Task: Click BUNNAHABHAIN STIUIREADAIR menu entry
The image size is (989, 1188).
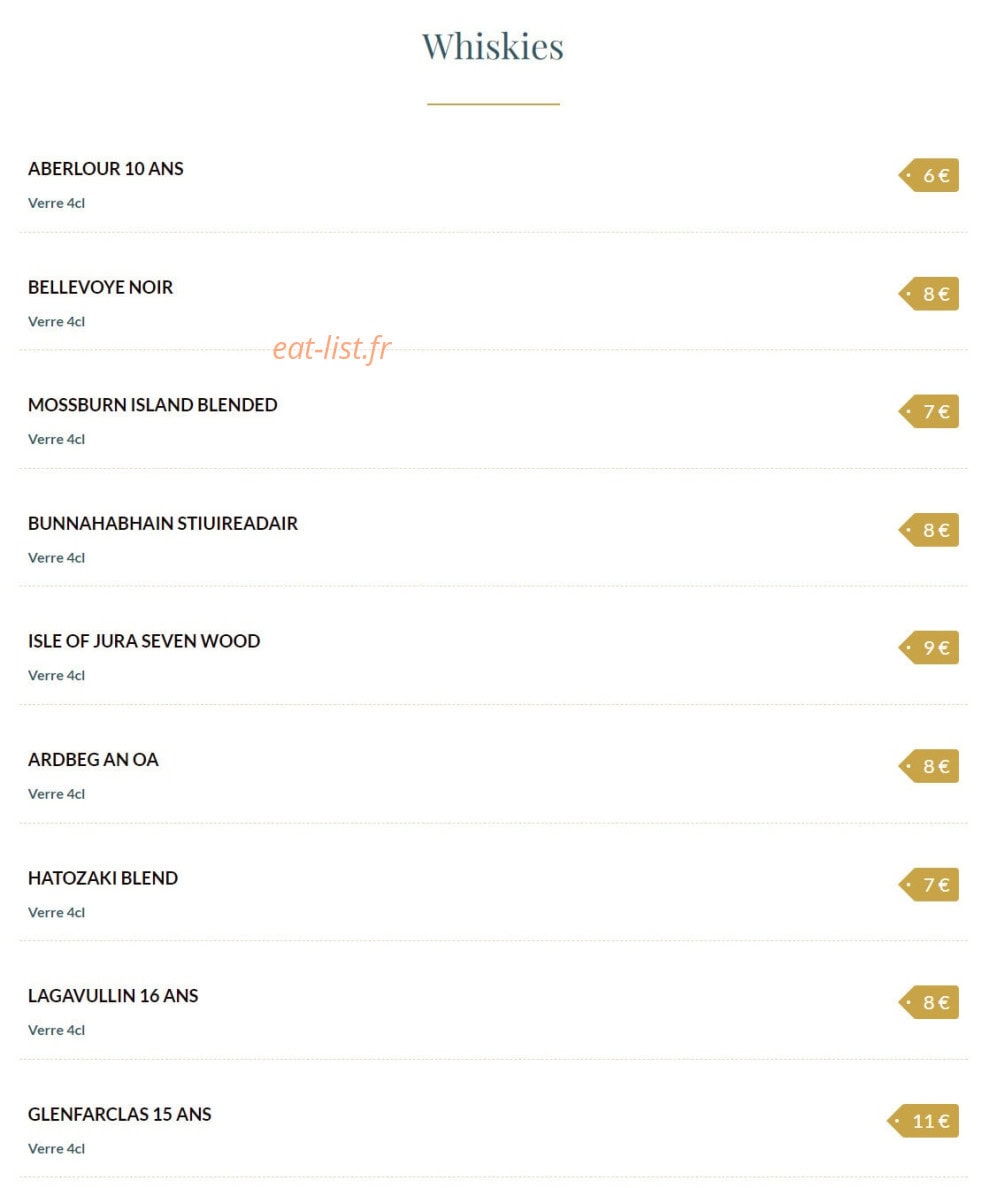Action: click(x=163, y=524)
